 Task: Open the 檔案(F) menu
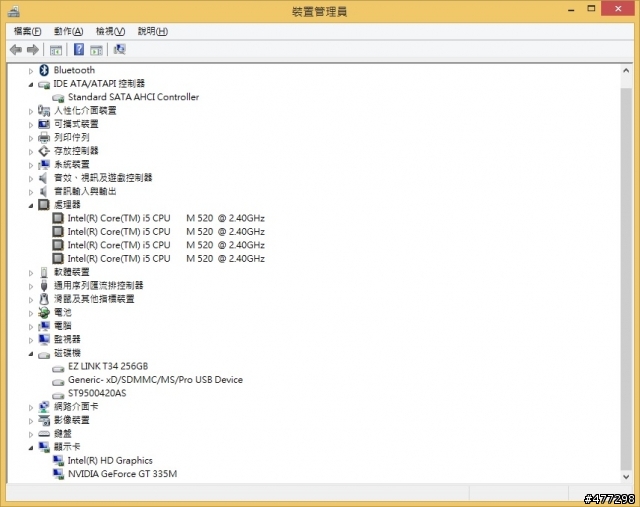click(x=27, y=31)
